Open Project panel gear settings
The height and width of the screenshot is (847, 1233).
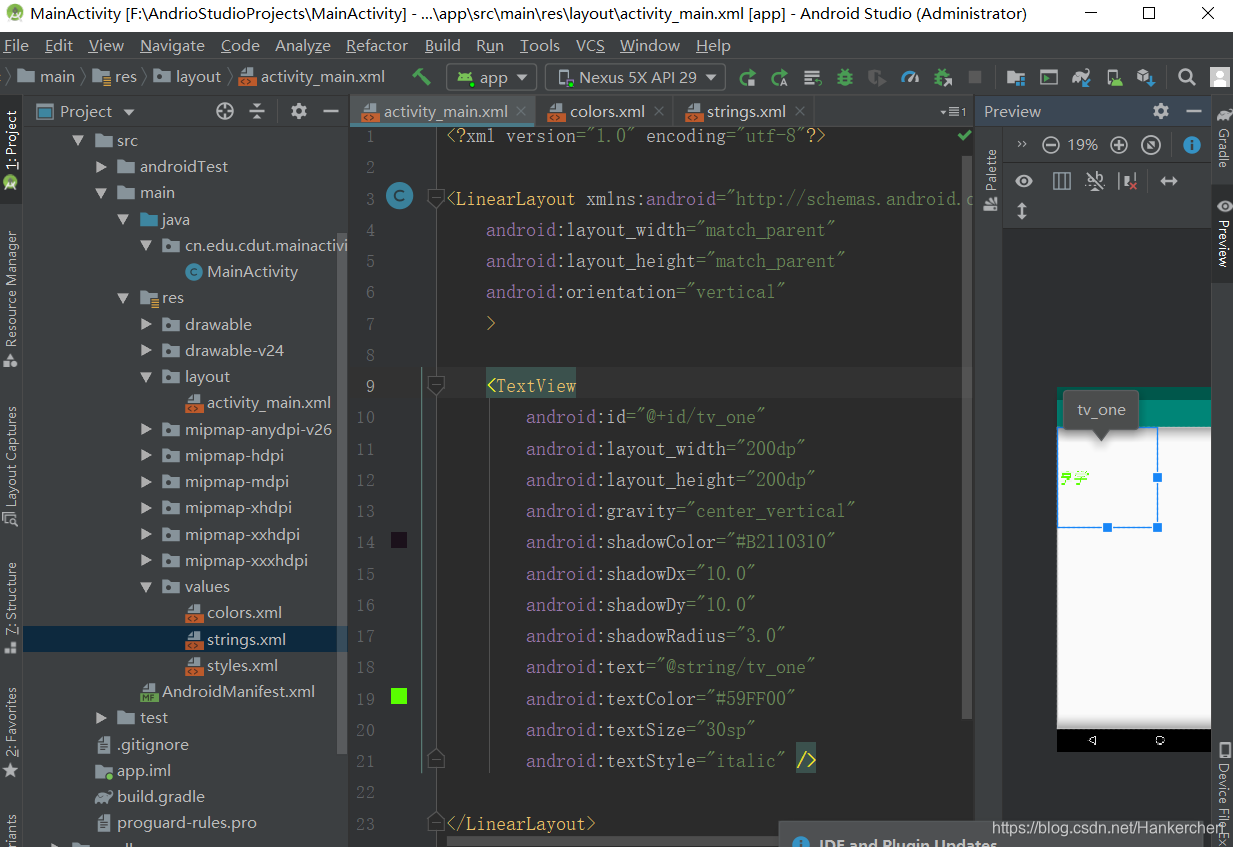click(x=299, y=111)
